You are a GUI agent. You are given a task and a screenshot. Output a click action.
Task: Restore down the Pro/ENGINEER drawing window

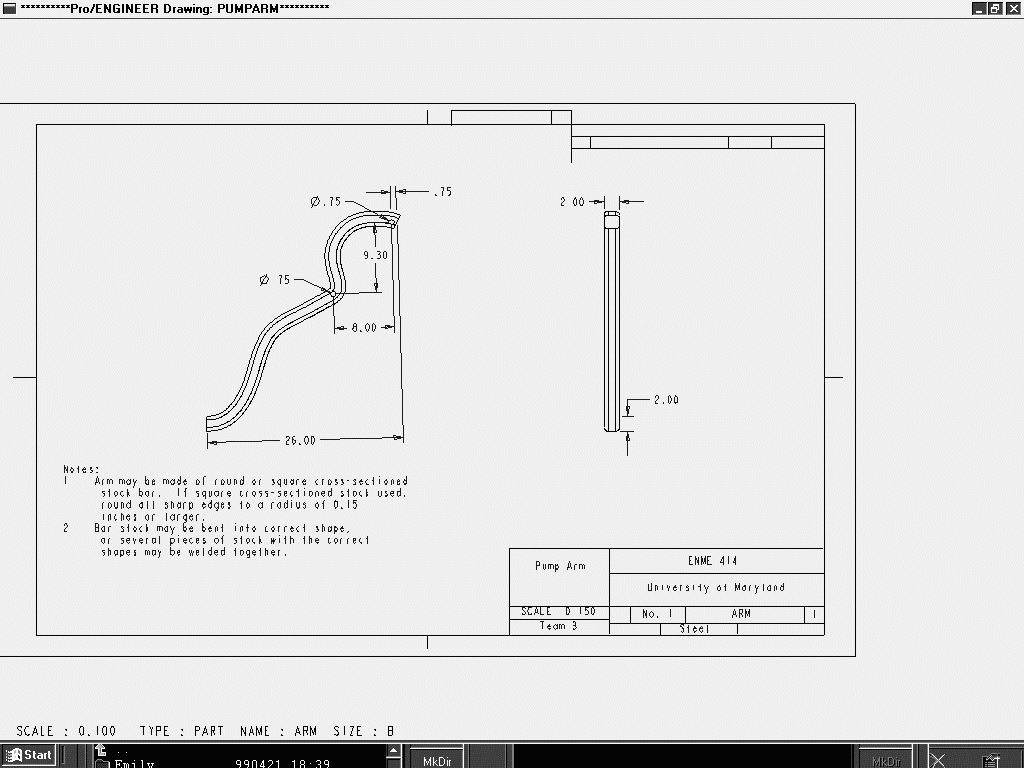click(995, 8)
